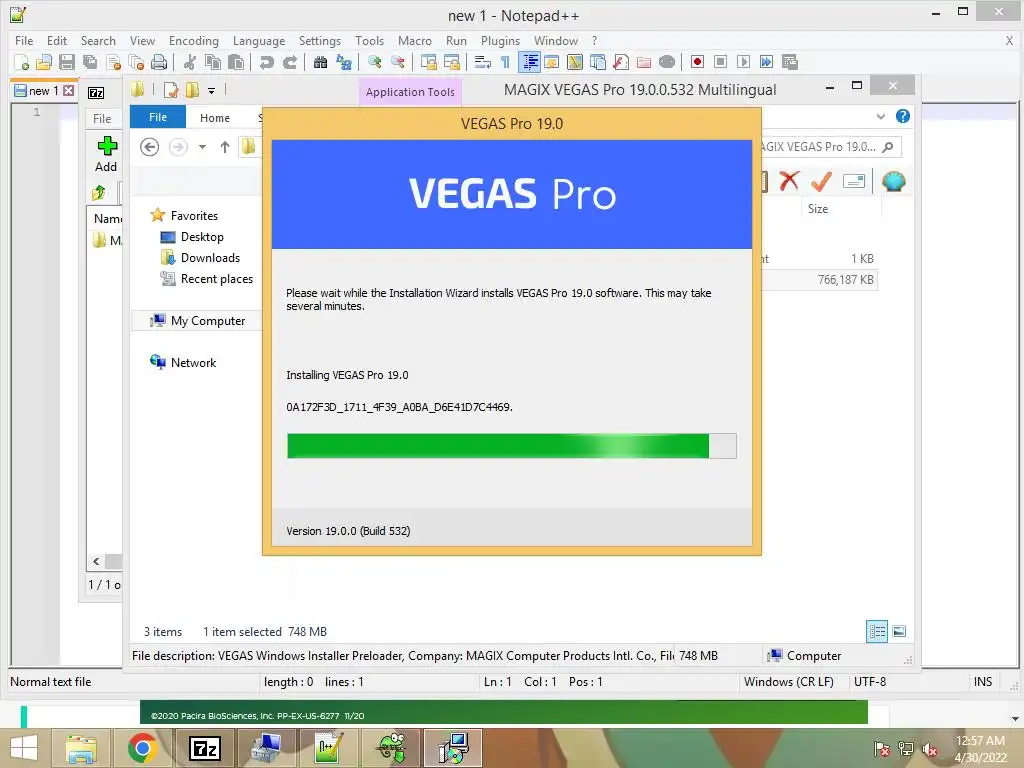
Task: Click the search box magnifier in Explorer
Action: tap(888, 147)
